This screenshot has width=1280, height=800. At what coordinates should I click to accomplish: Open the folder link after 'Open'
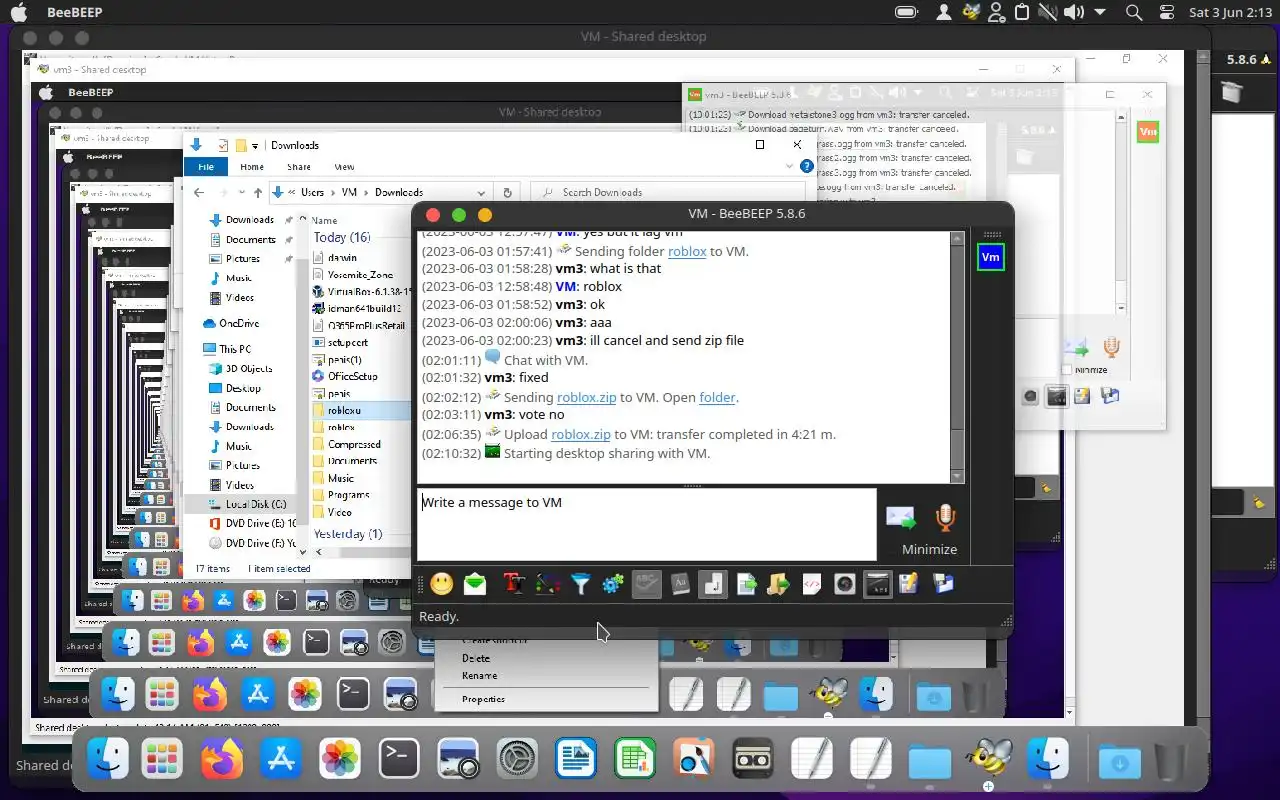717,397
